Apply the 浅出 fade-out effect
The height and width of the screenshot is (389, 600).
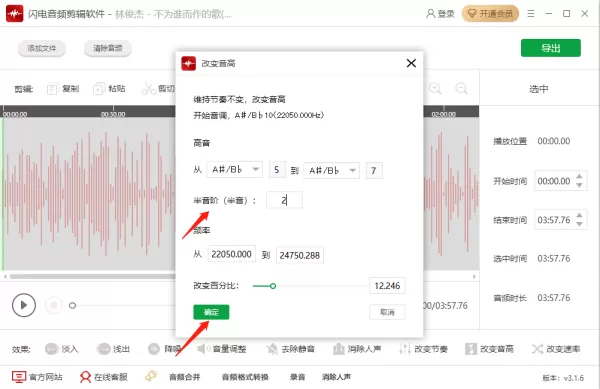tap(113, 349)
